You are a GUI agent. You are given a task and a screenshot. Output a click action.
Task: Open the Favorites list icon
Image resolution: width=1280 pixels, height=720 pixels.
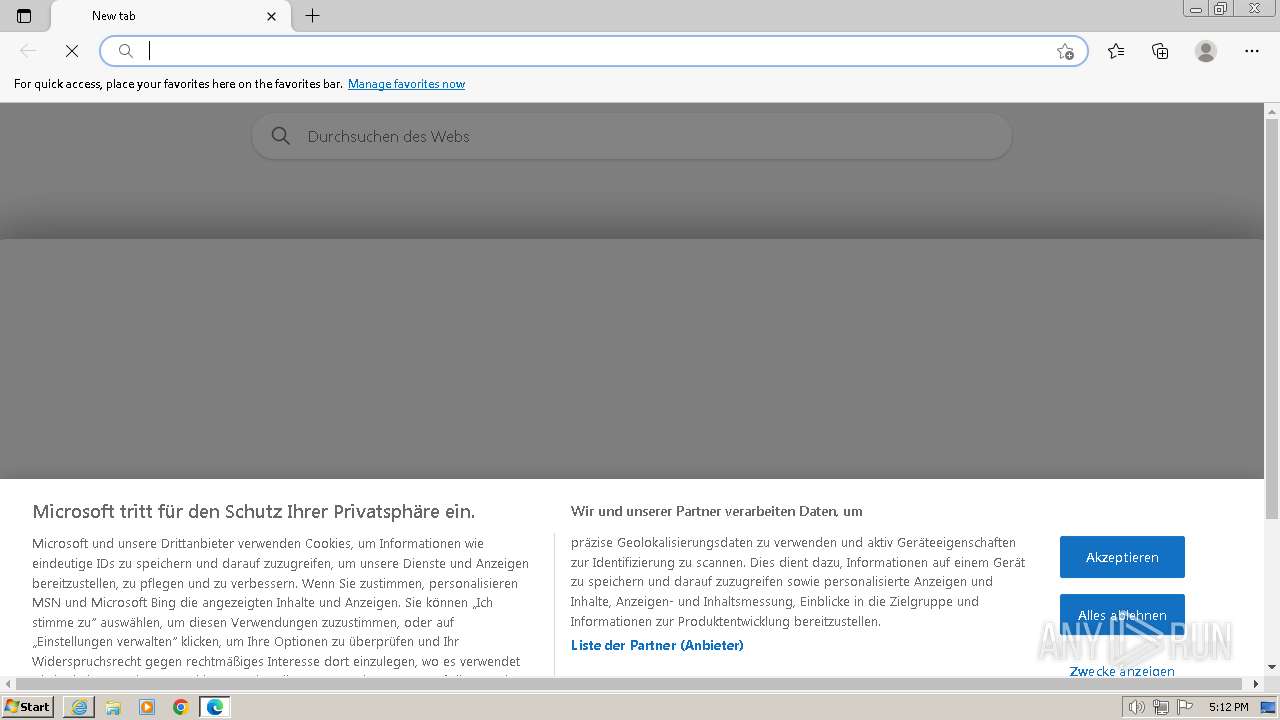coord(1116,51)
